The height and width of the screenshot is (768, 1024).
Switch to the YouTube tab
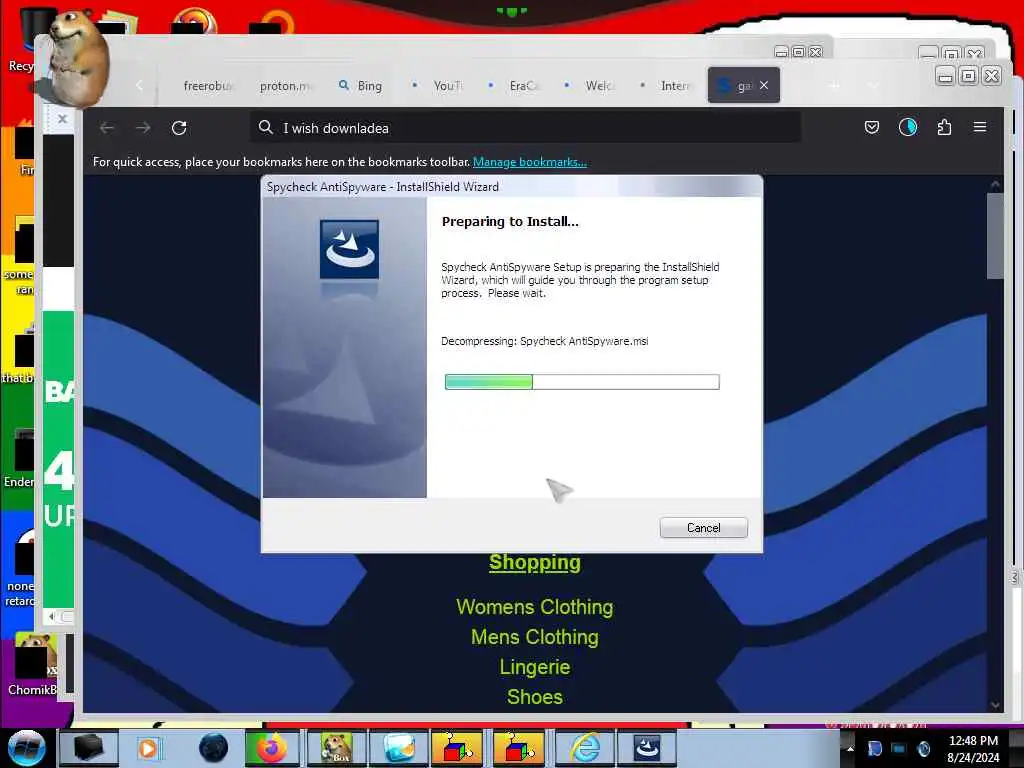(x=439, y=86)
